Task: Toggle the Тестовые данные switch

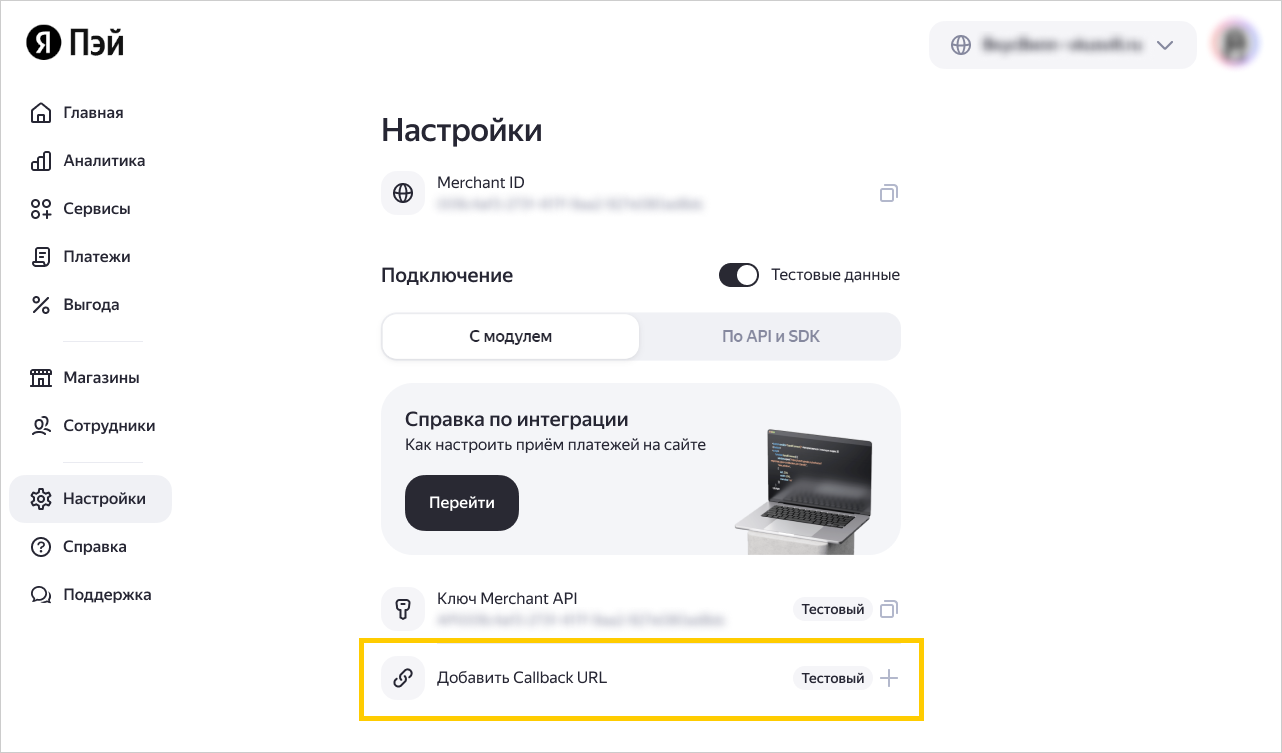Action: (739, 274)
